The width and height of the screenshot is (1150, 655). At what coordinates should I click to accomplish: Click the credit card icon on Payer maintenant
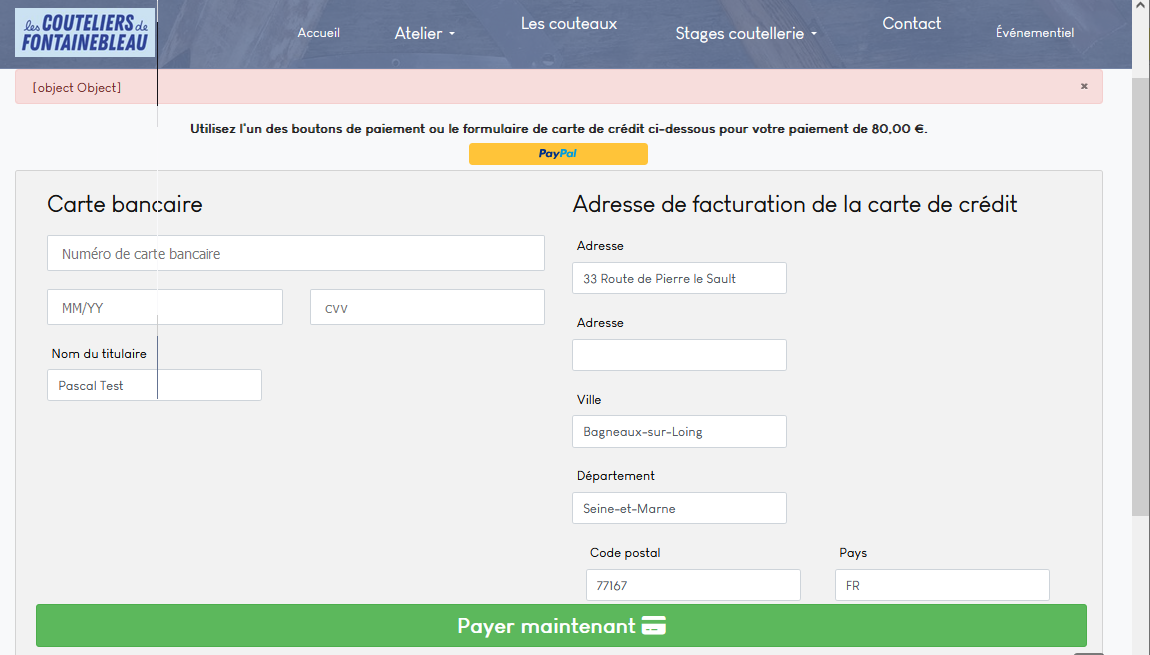click(x=653, y=626)
